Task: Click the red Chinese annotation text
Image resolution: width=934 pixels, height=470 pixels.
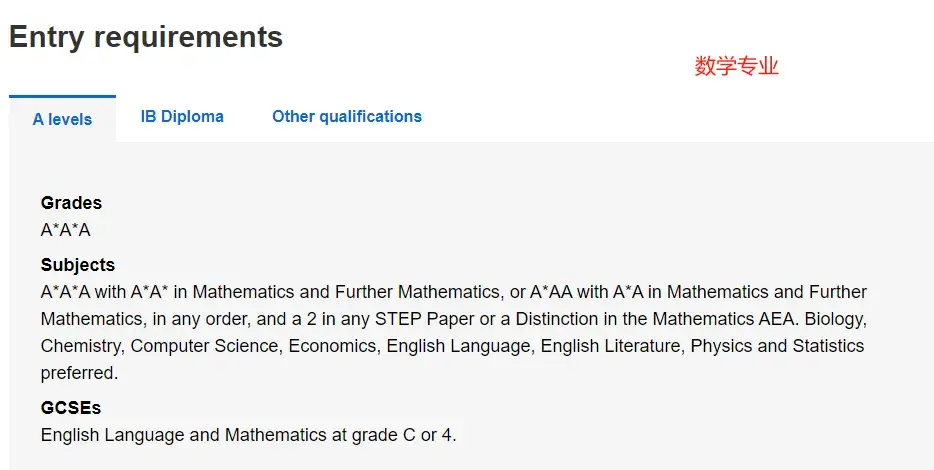Action: click(x=736, y=67)
